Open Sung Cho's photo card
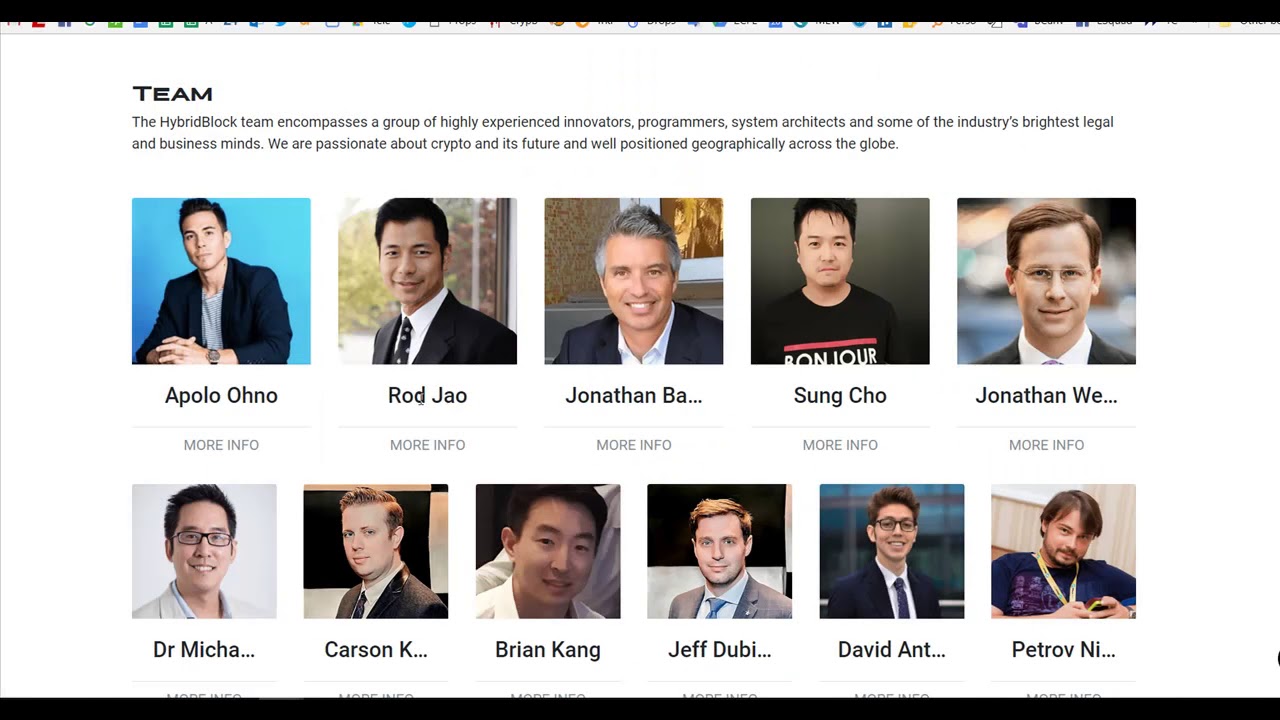This screenshot has width=1280, height=720. pyautogui.click(x=840, y=281)
